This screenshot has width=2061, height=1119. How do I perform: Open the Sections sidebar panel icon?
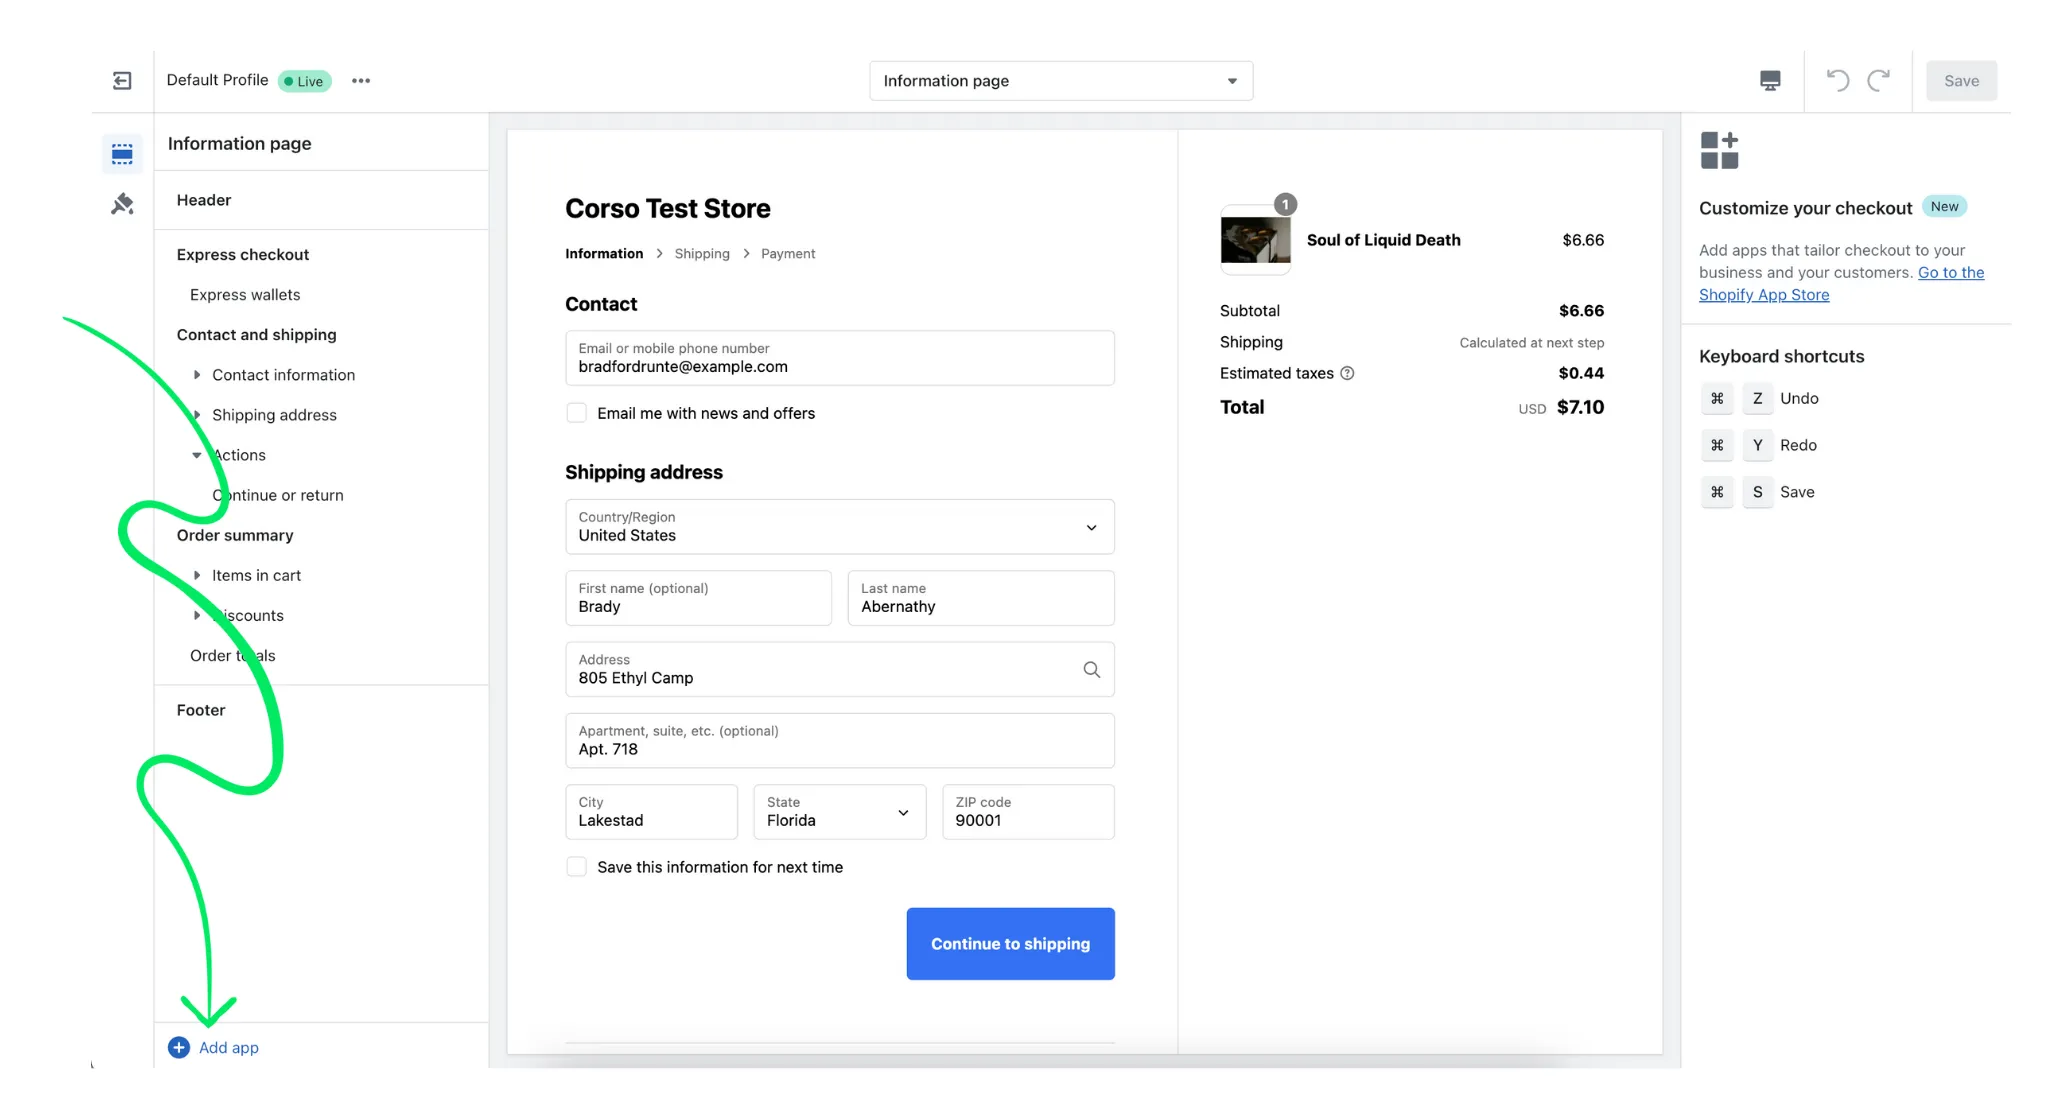point(121,153)
